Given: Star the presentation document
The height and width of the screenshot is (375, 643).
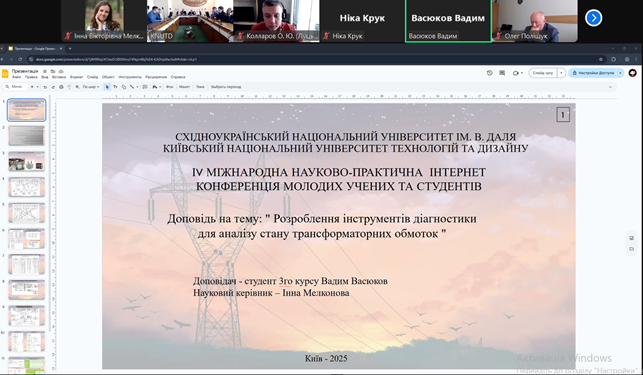Looking at the screenshot, I should [x=45, y=71].
